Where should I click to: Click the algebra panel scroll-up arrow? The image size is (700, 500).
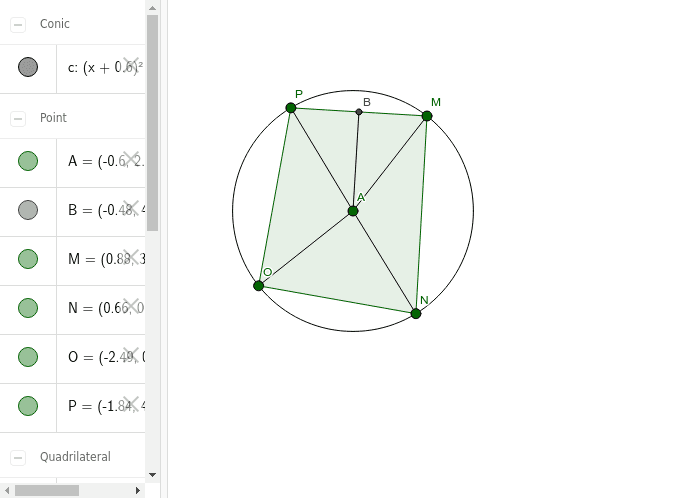[152, 8]
